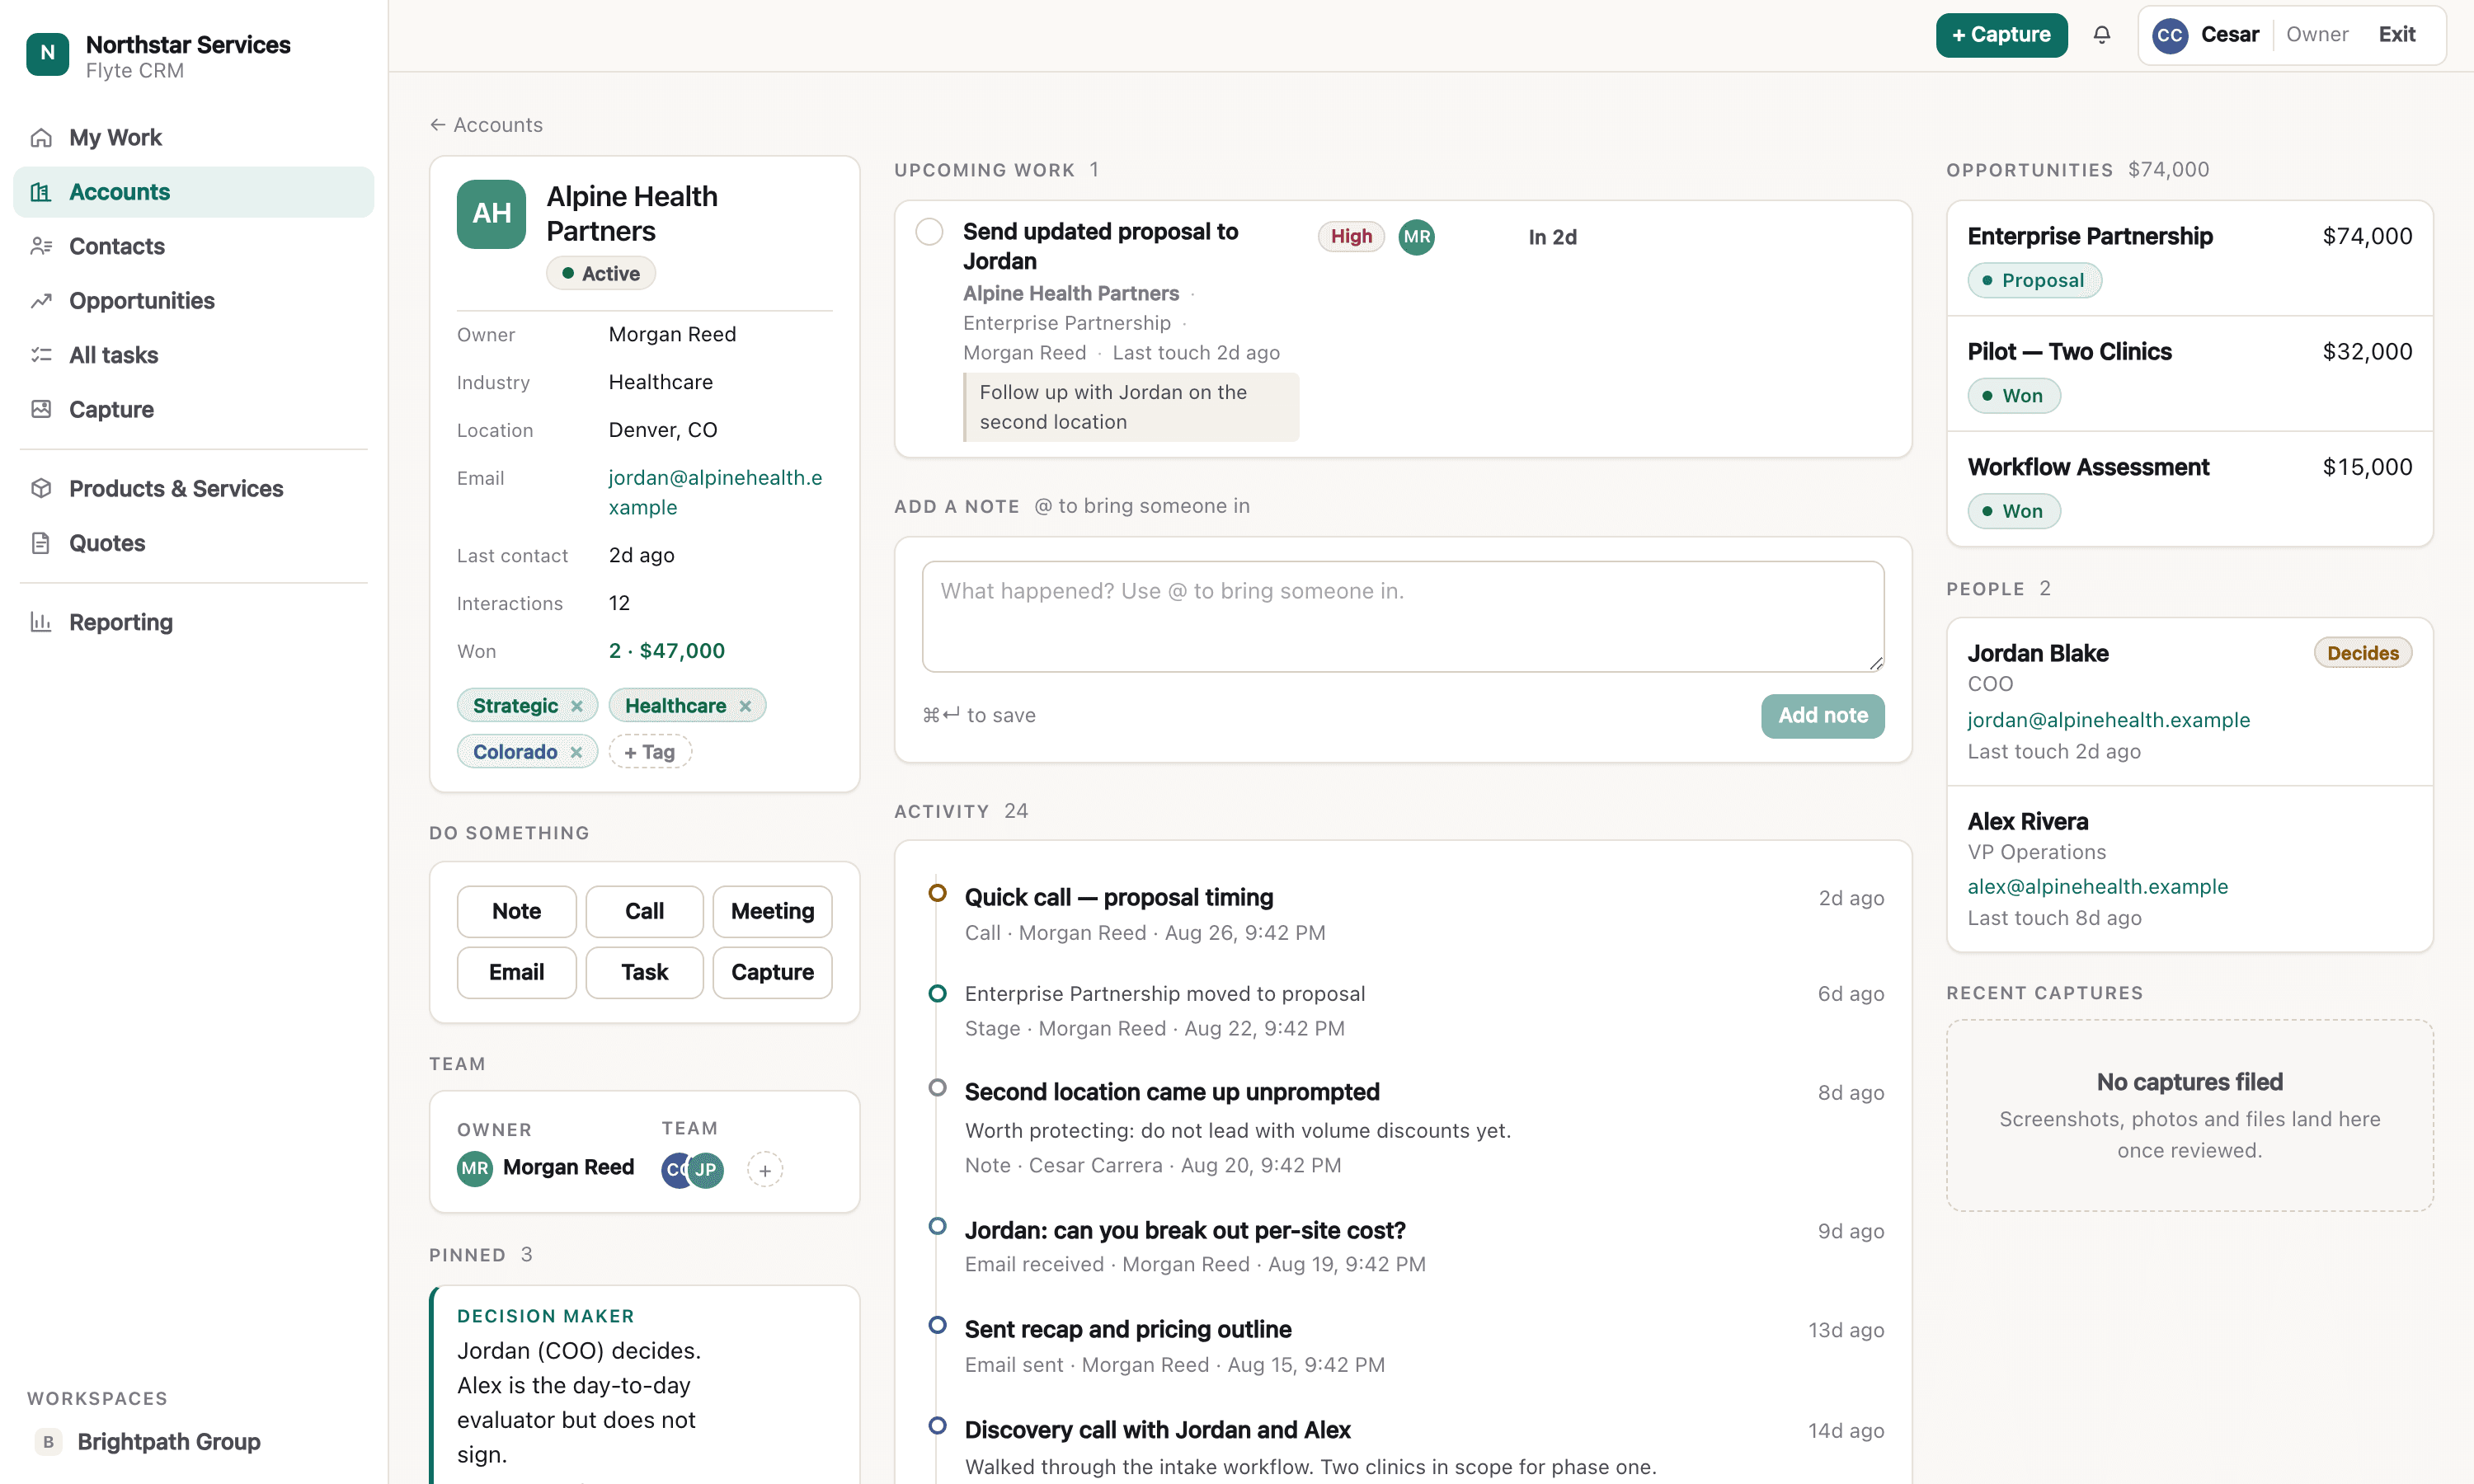Viewport: 2474px width, 1484px height.
Task: Go back to Accounts list
Action: point(486,125)
